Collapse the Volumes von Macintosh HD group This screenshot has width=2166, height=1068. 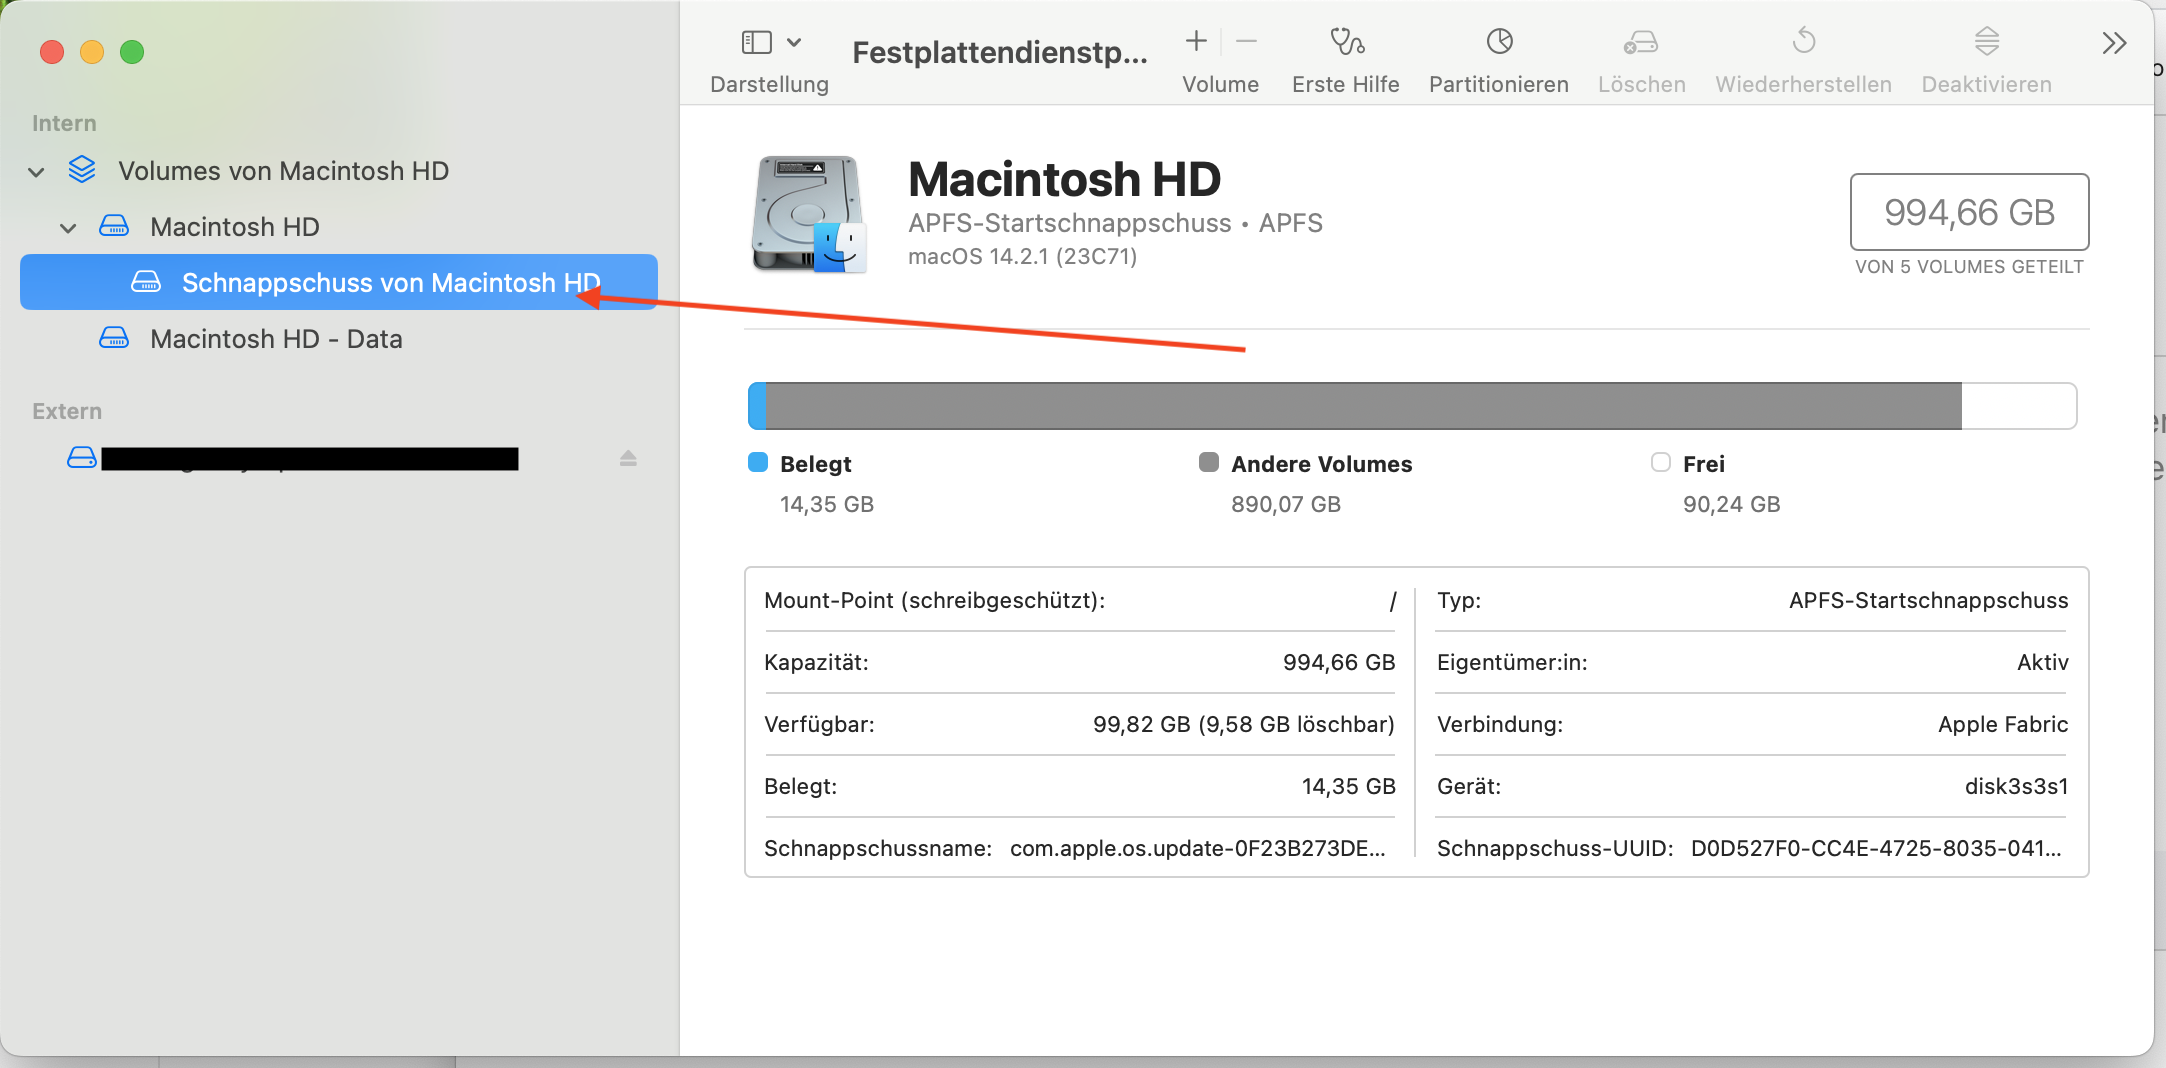pos(37,172)
